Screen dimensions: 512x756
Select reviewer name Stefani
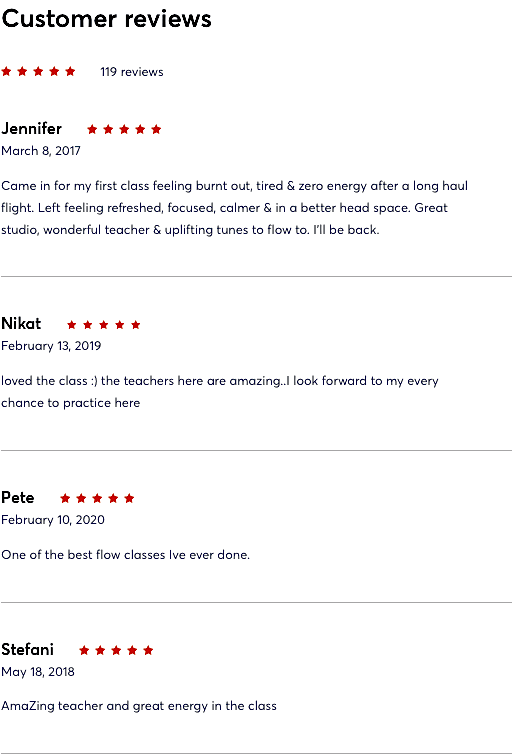coord(27,649)
